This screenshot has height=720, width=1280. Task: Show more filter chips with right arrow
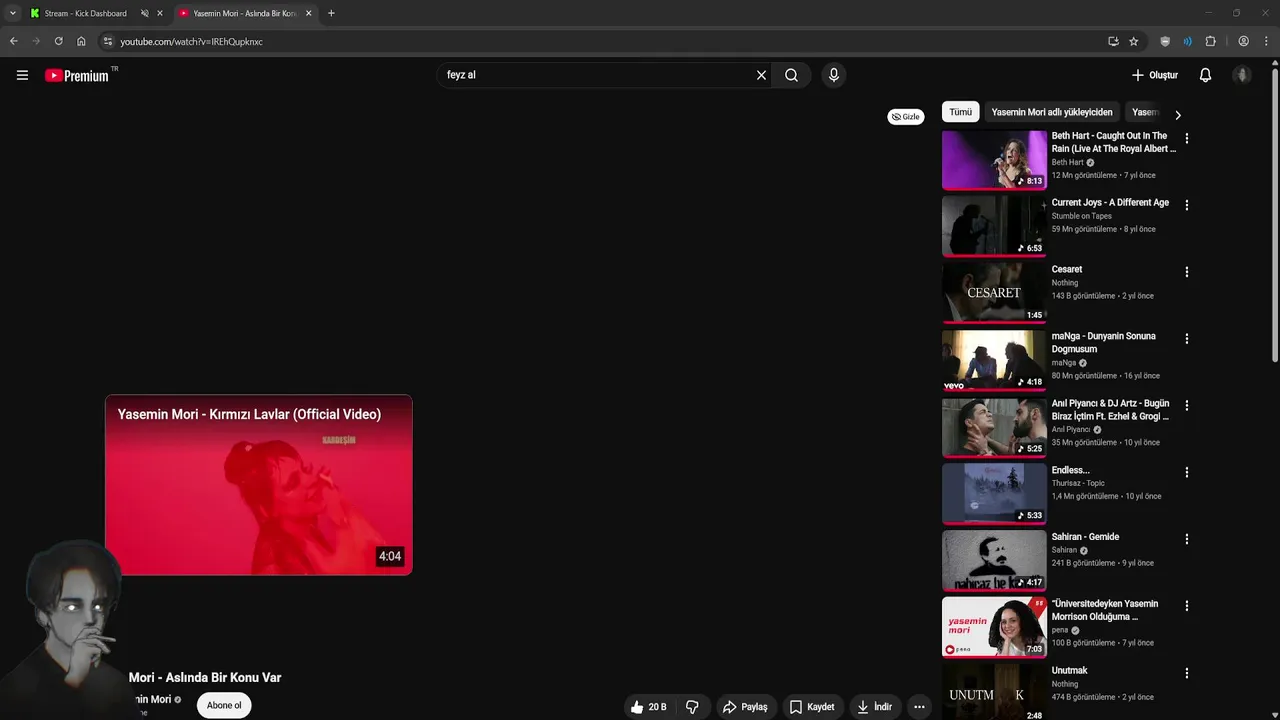point(1178,114)
